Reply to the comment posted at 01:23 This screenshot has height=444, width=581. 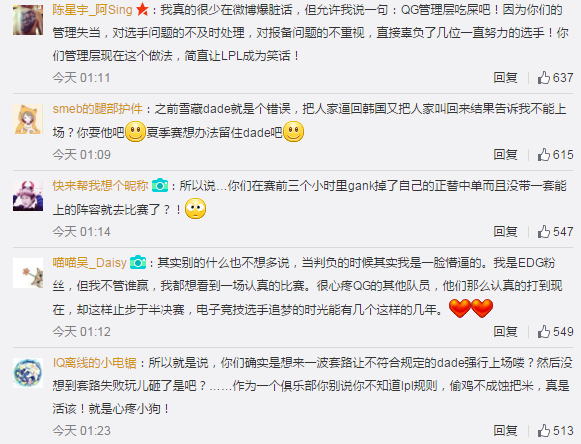tap(505, 431)
